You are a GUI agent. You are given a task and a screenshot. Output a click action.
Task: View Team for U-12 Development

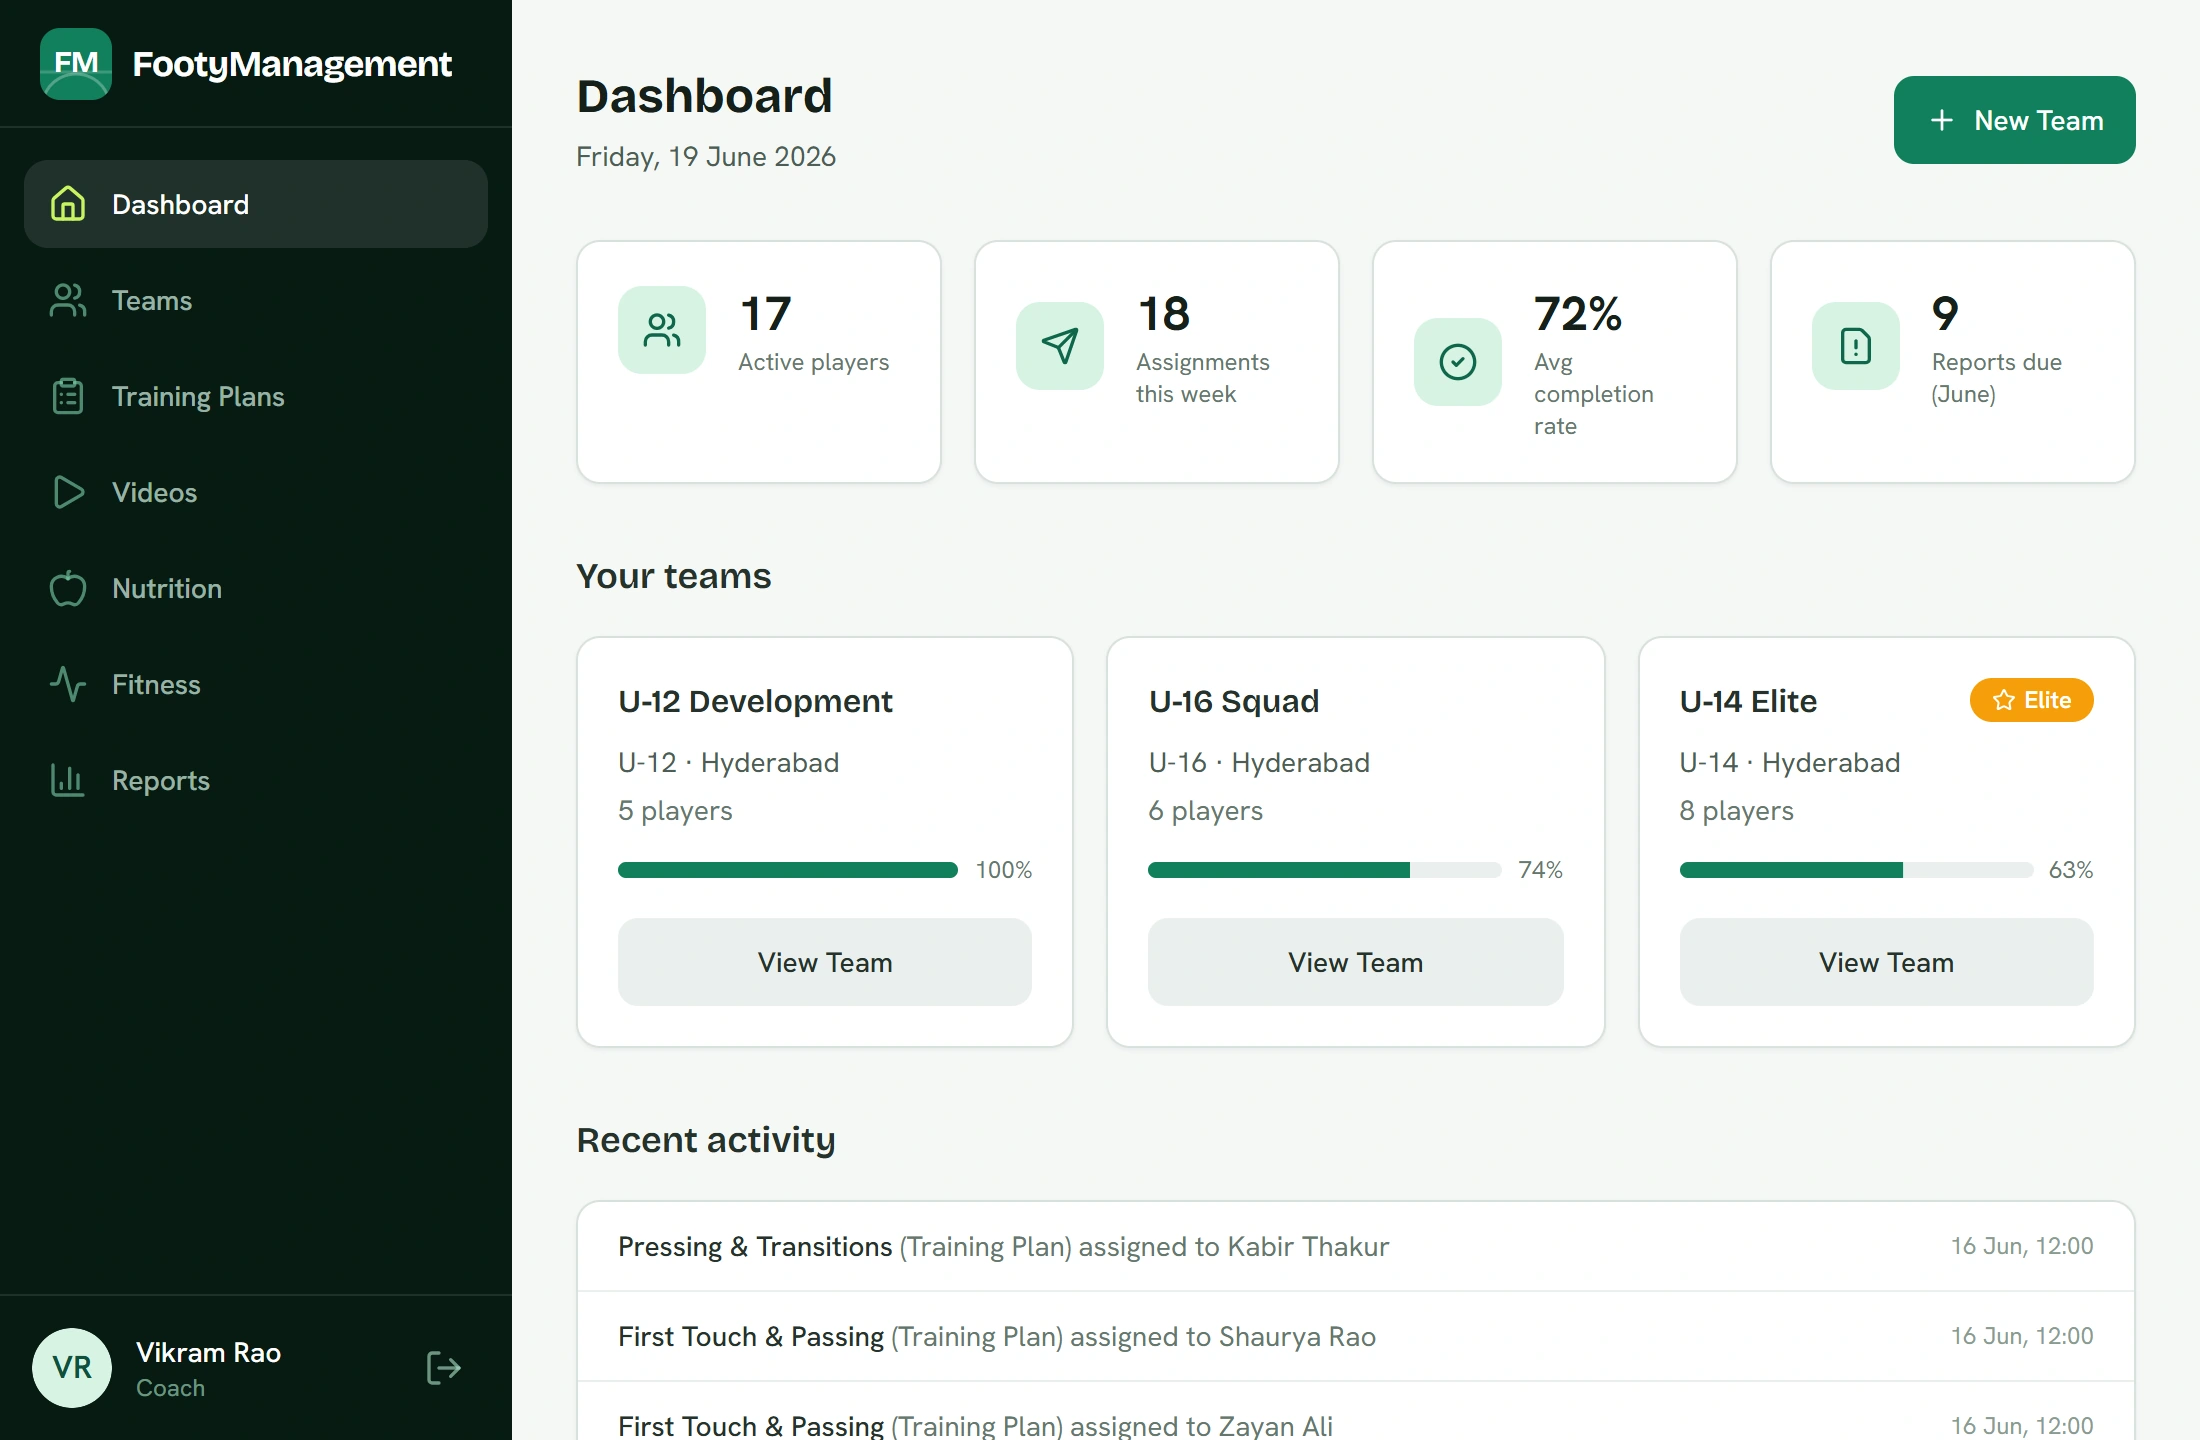coord(825,962)
